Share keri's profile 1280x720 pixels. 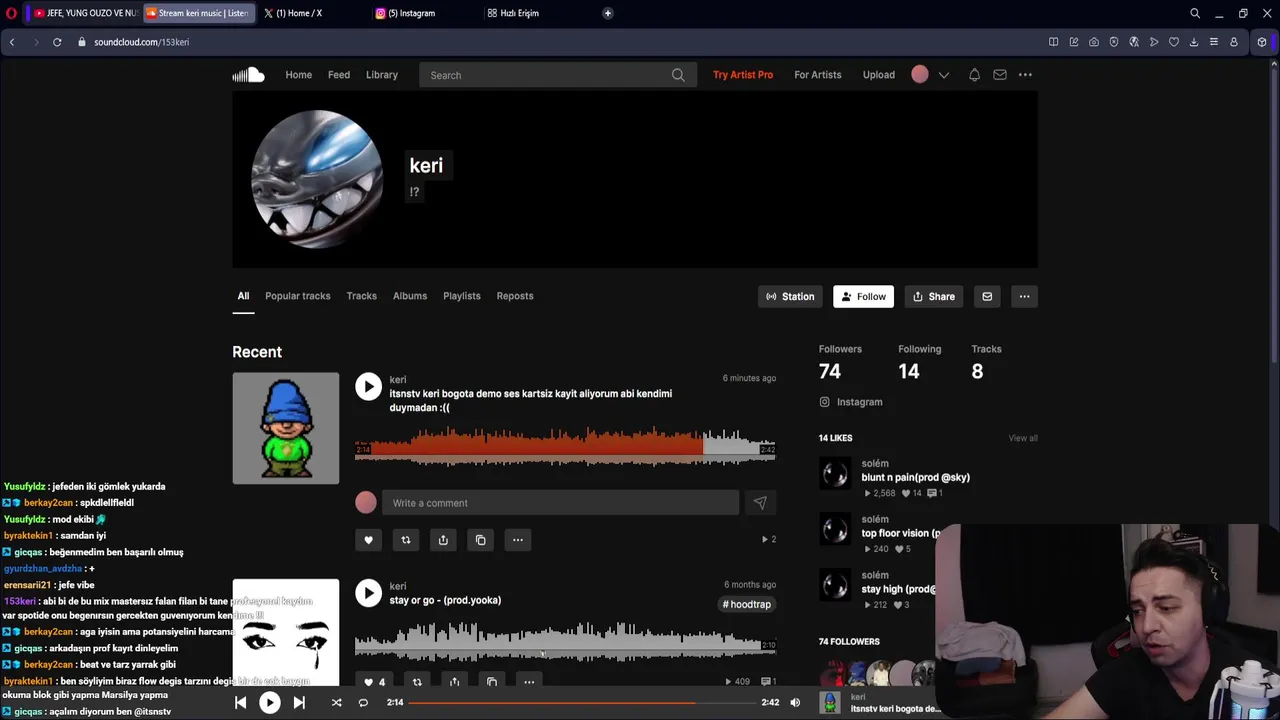[934, 297]
